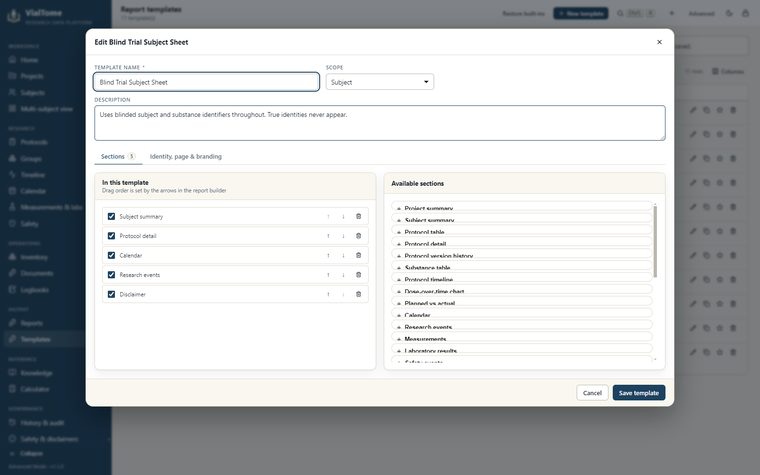Add Substance table from available sections
The height and width of the screenshot is (475, 760).
coord(522,266)
